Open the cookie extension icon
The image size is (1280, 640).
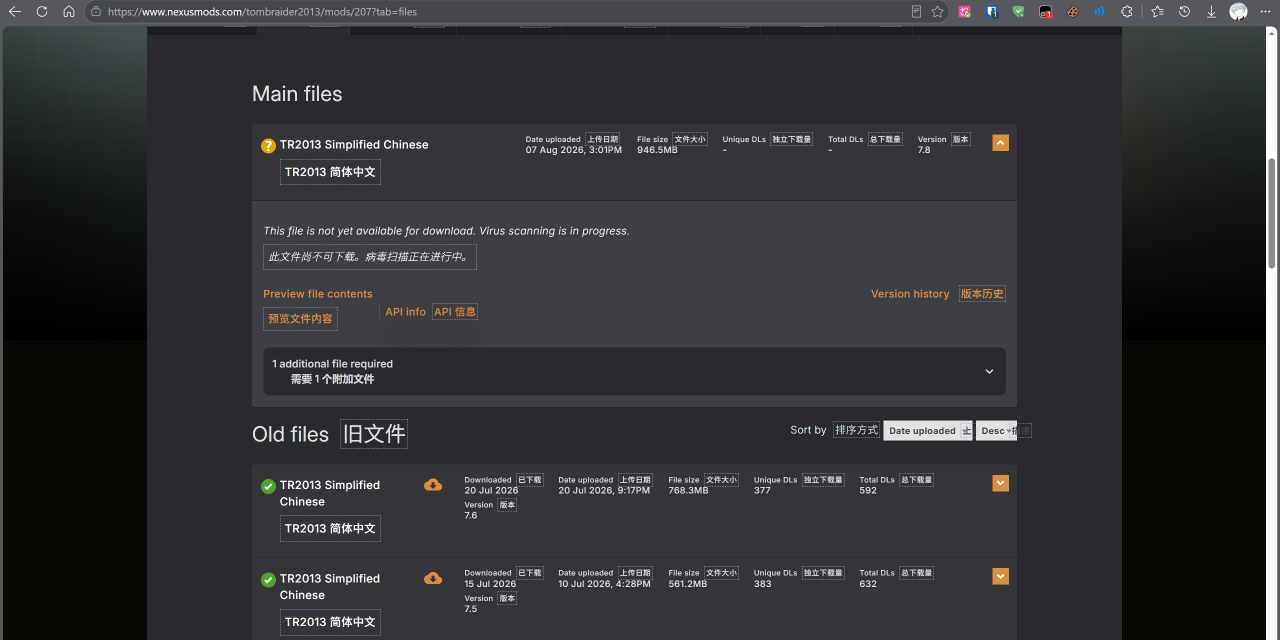[1072, 12]
